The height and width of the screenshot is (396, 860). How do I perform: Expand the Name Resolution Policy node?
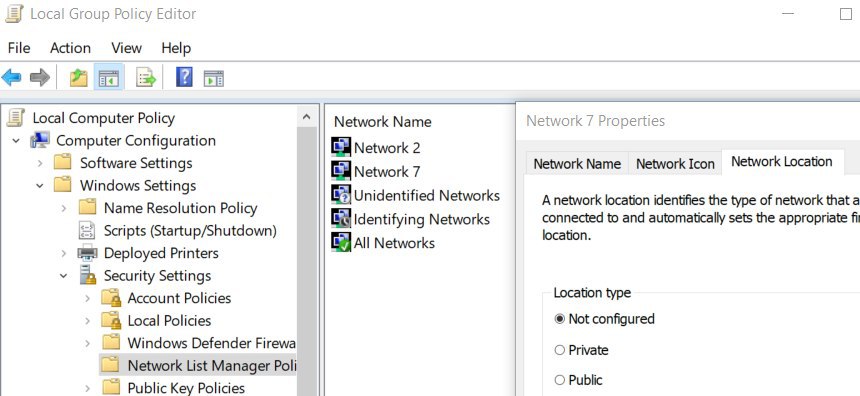tap(64, 208)
